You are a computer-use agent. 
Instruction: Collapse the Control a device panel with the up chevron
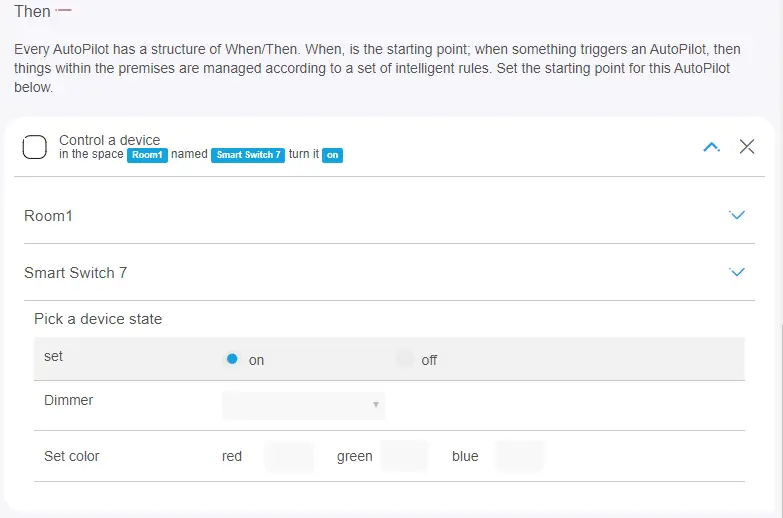(x=711, y=147)
